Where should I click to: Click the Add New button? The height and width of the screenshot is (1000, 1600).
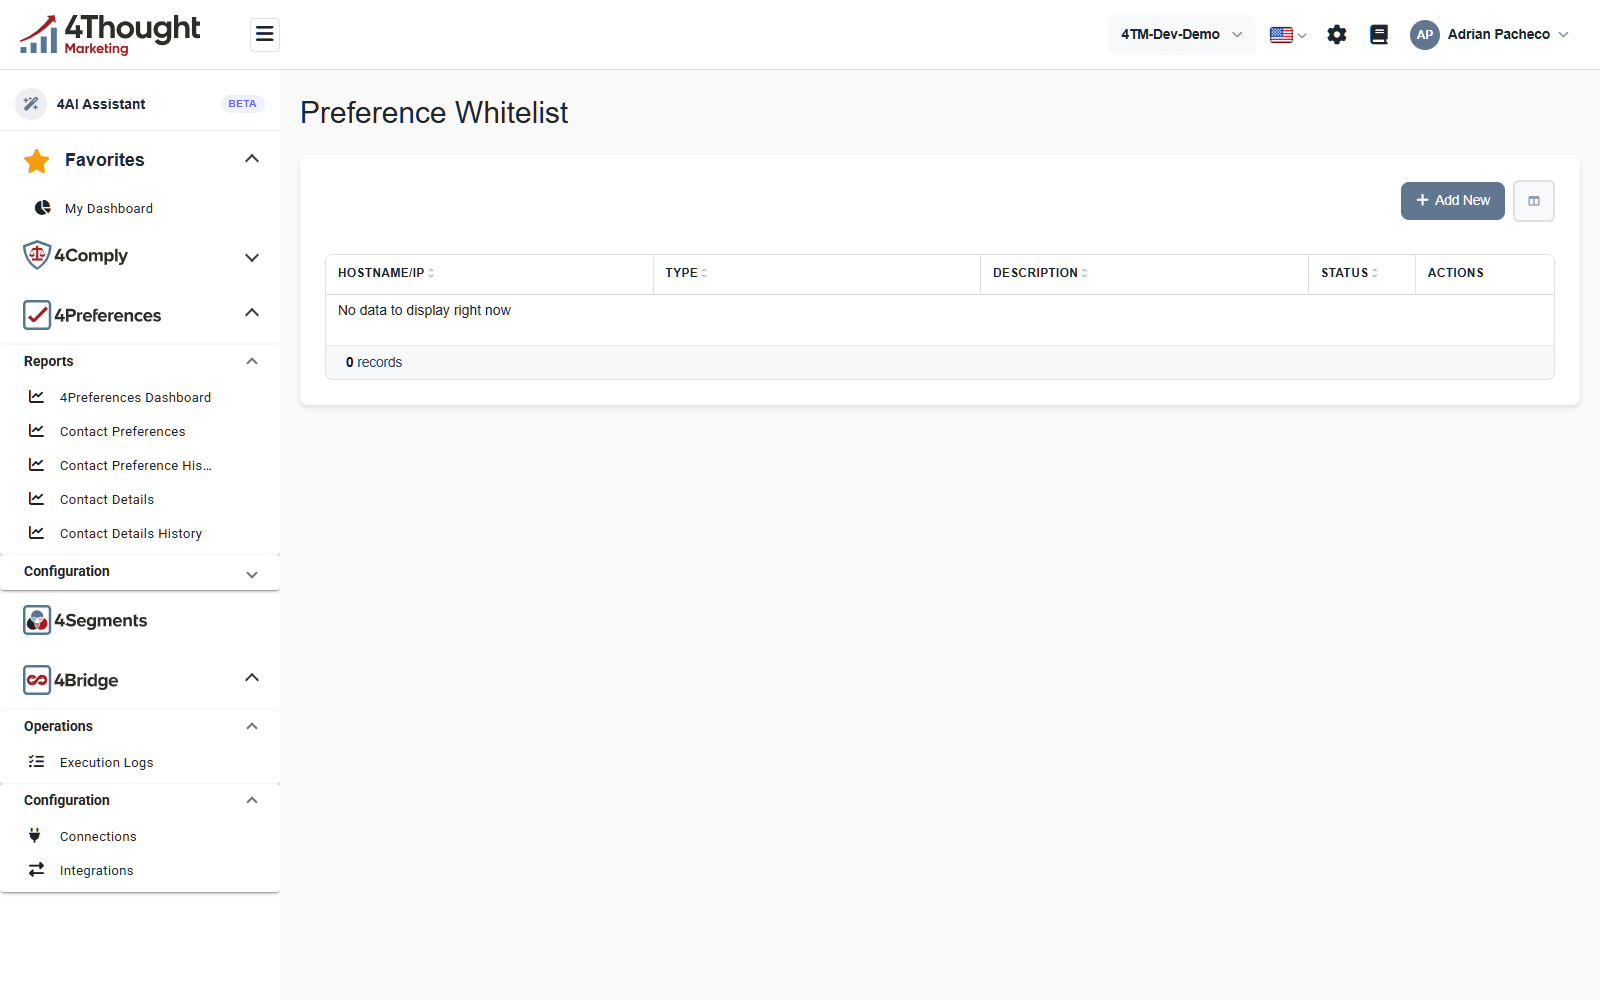[1453, 201]
